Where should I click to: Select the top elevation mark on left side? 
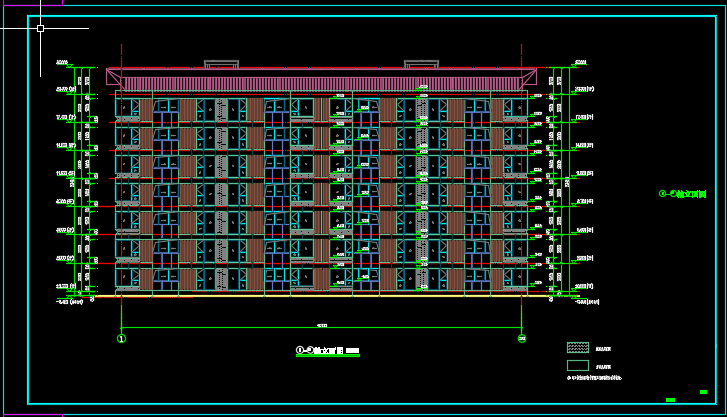coord(62,62)
